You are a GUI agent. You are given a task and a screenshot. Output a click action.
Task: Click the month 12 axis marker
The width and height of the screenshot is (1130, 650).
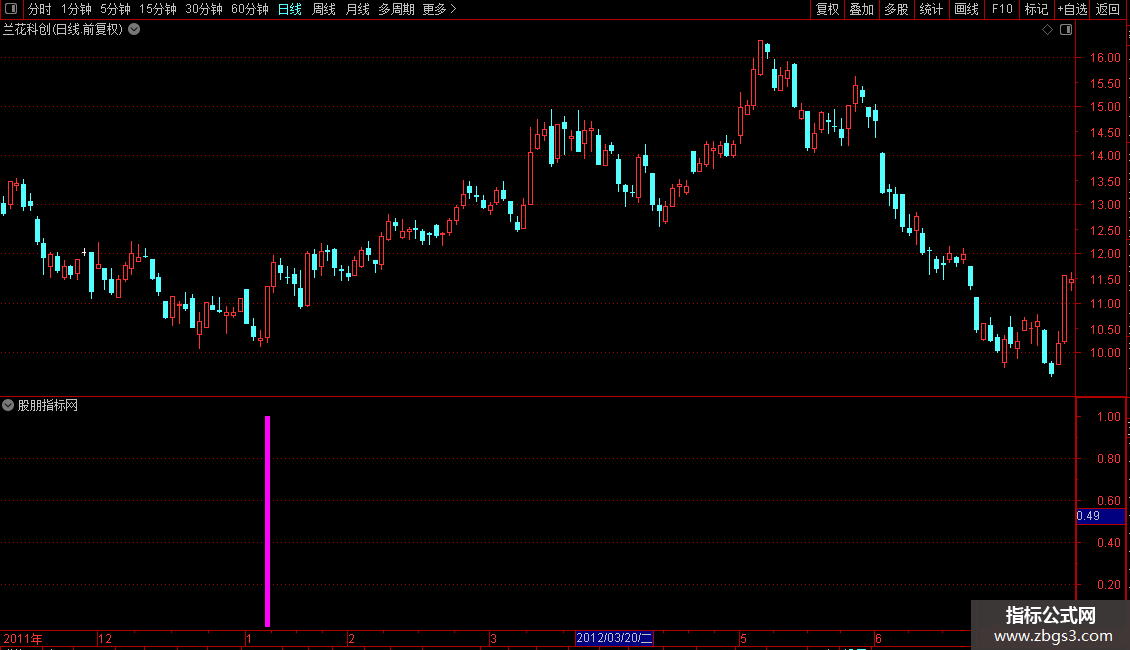[105, 638]
